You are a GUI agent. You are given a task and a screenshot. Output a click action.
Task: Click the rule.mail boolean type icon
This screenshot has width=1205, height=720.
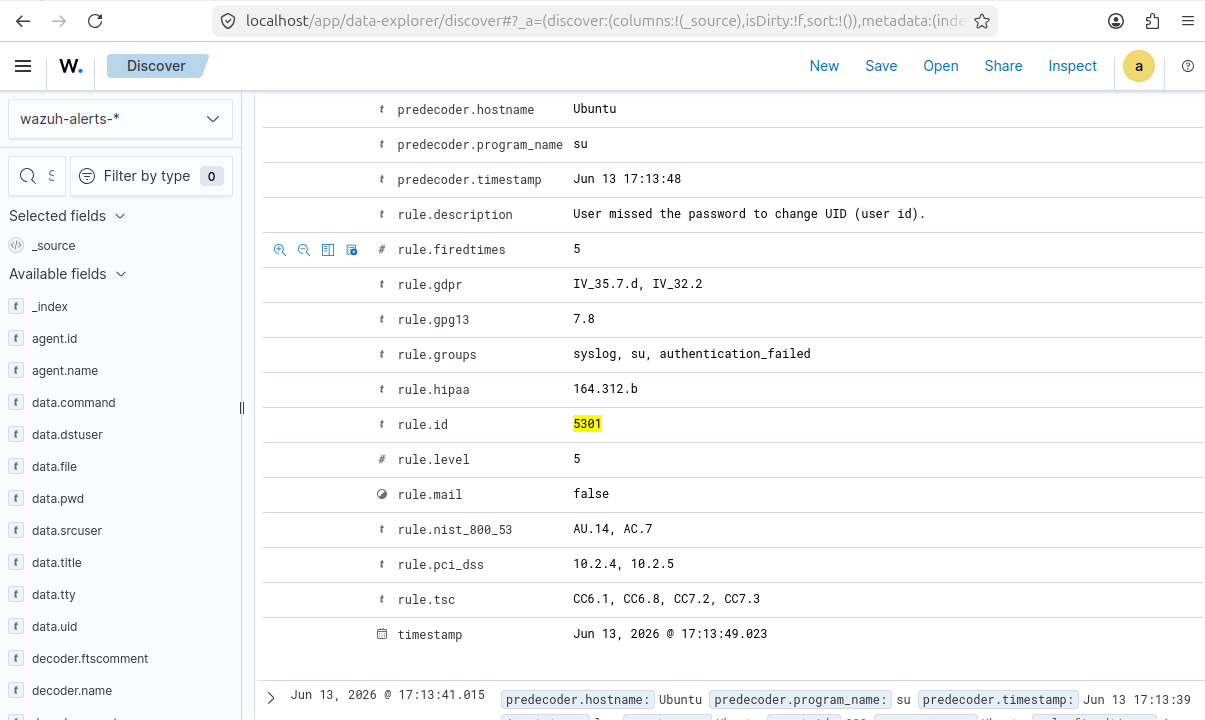coord(381,495)
